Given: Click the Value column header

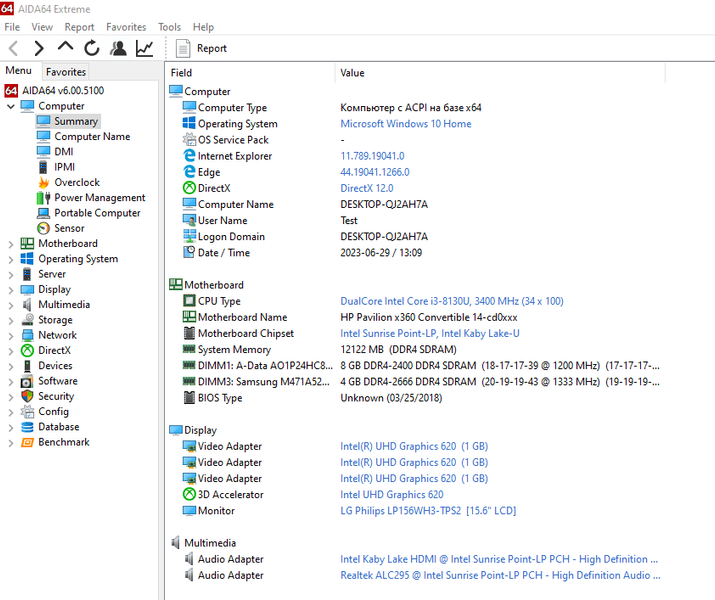Looking at the screenshot, I should pyautogui.click(x=500, y=73).
